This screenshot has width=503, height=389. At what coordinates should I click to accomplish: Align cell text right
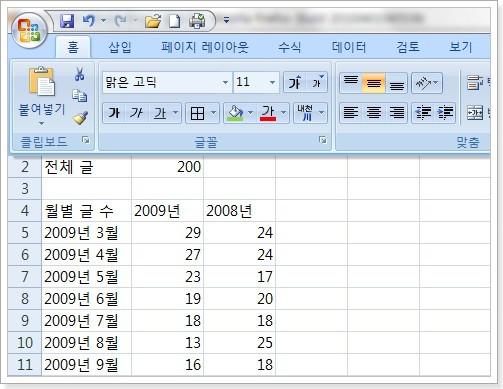coord(396,113)
